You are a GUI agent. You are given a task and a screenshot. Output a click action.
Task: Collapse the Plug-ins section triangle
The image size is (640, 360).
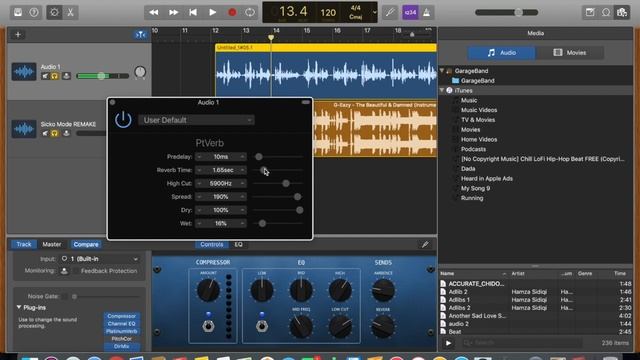click(x=19, y=307)
